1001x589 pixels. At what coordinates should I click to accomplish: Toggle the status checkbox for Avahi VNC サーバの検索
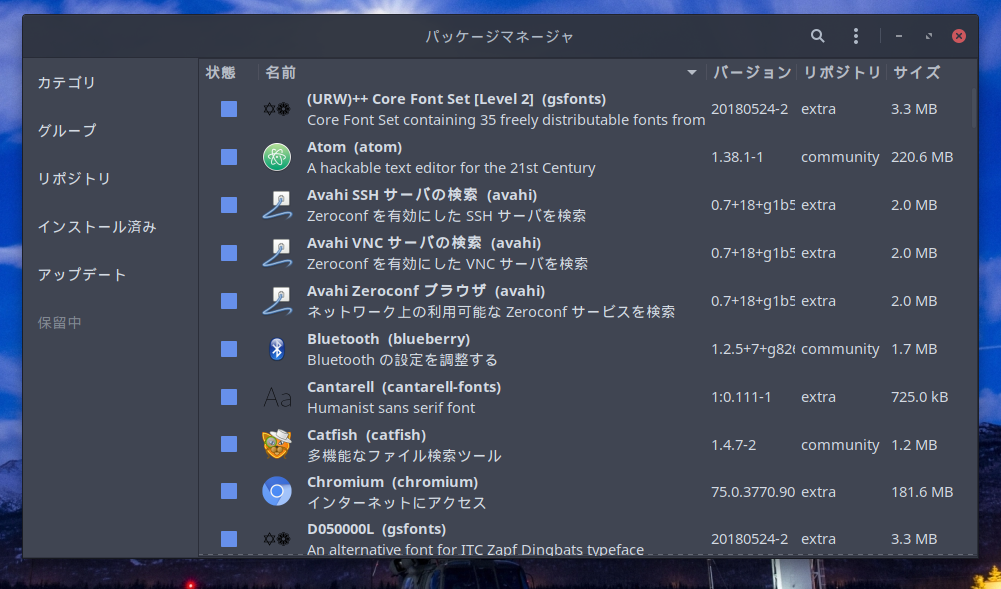[x=229, y=253]
